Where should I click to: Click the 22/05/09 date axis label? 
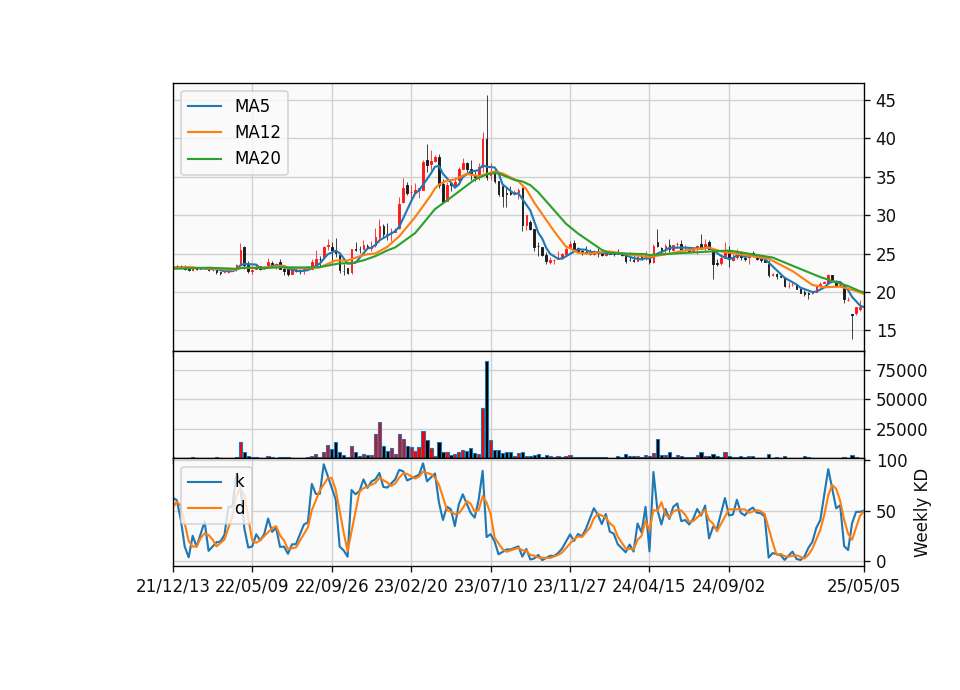[x=252, y=586]
